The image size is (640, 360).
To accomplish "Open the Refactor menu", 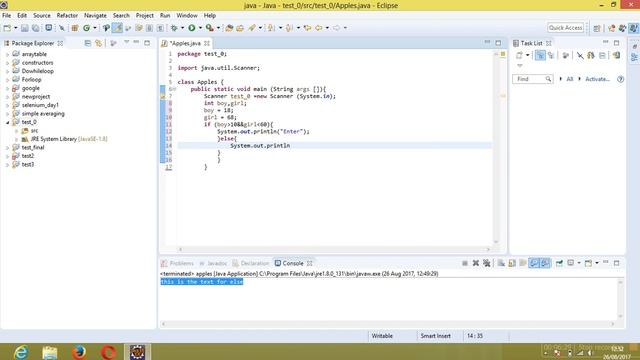I will [67, 16].
